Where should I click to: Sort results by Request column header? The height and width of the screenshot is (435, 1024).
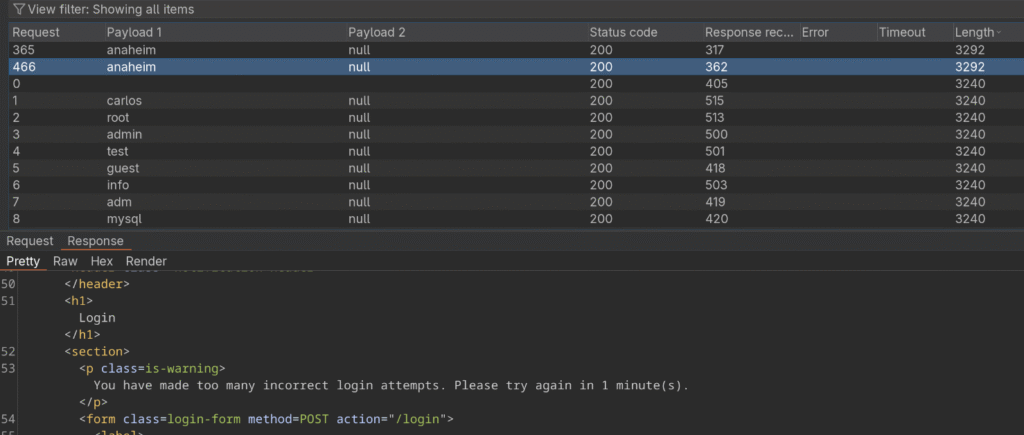click(x=36, y=32)
